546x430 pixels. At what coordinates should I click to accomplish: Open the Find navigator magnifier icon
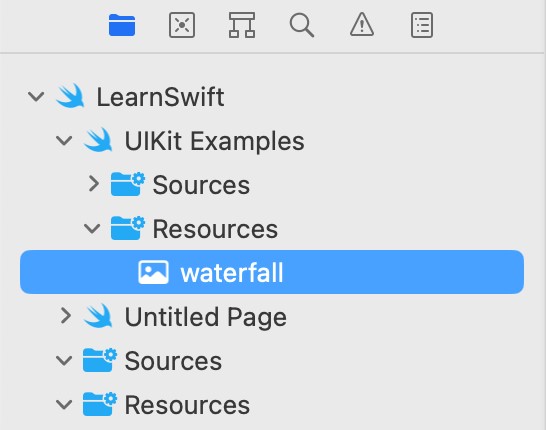(302, 25)
